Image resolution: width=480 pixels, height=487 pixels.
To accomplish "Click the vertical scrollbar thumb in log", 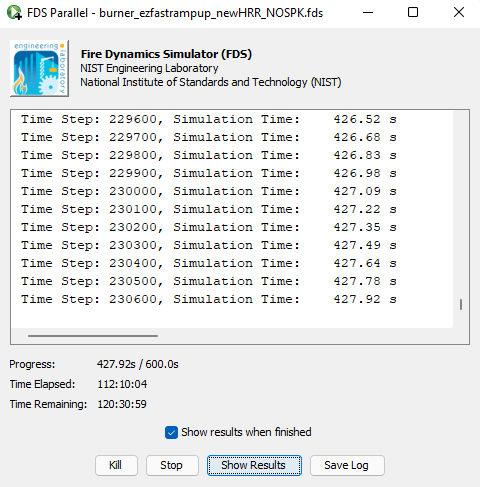I will 461,304.
